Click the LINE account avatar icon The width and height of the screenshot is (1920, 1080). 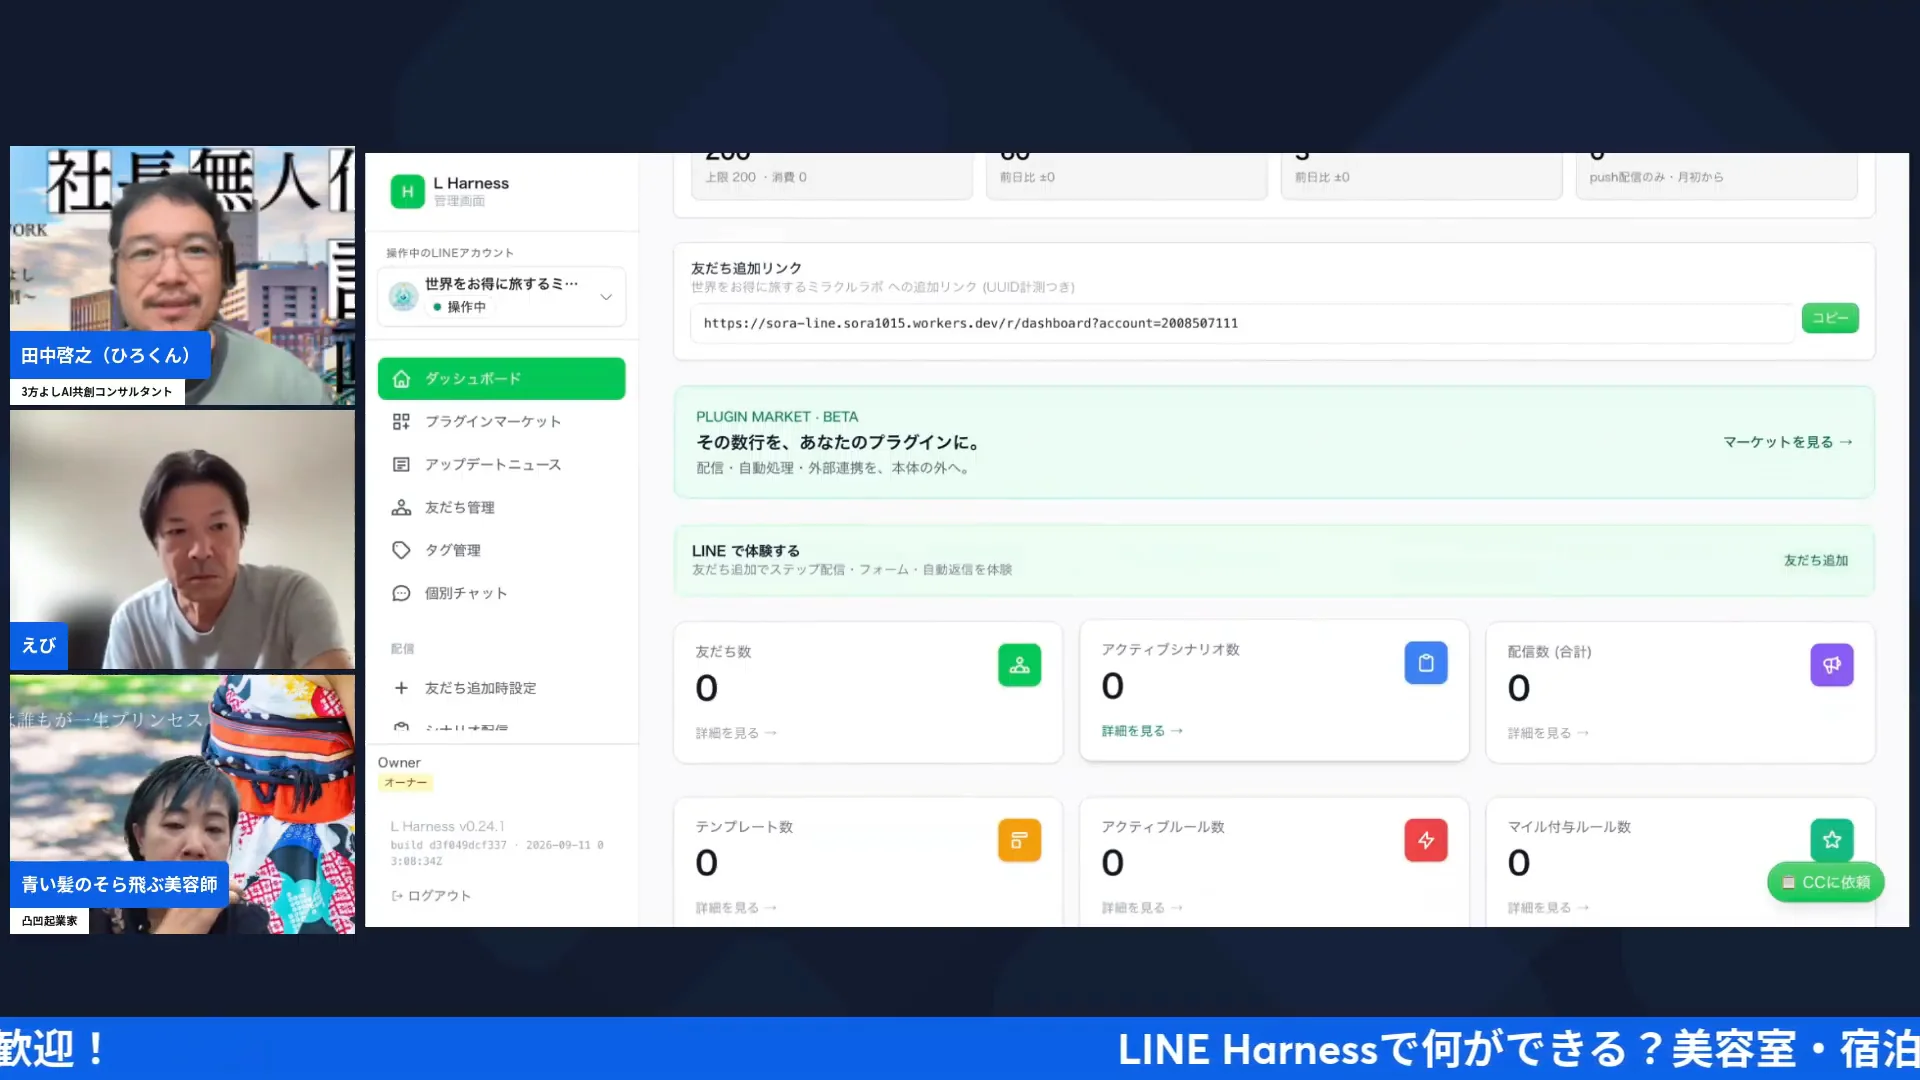tap(403, 296)
